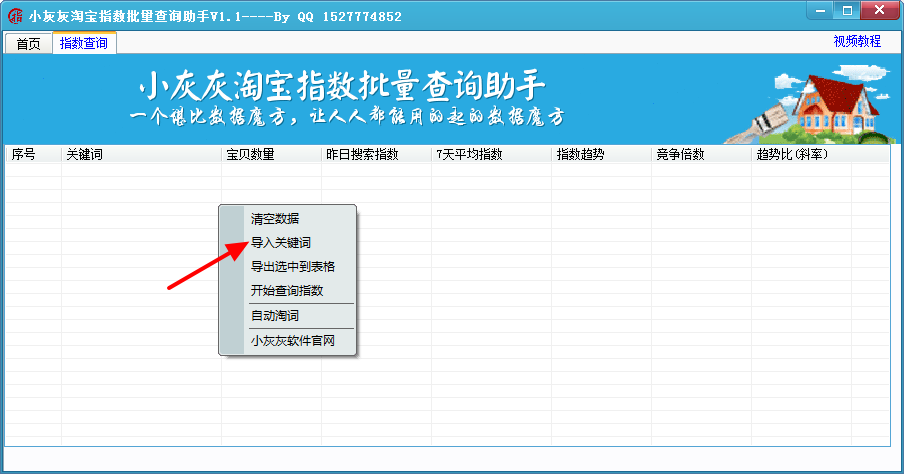Click the 关键词 column header
Screen dimensions: 904x474
(x=141, y=154)
